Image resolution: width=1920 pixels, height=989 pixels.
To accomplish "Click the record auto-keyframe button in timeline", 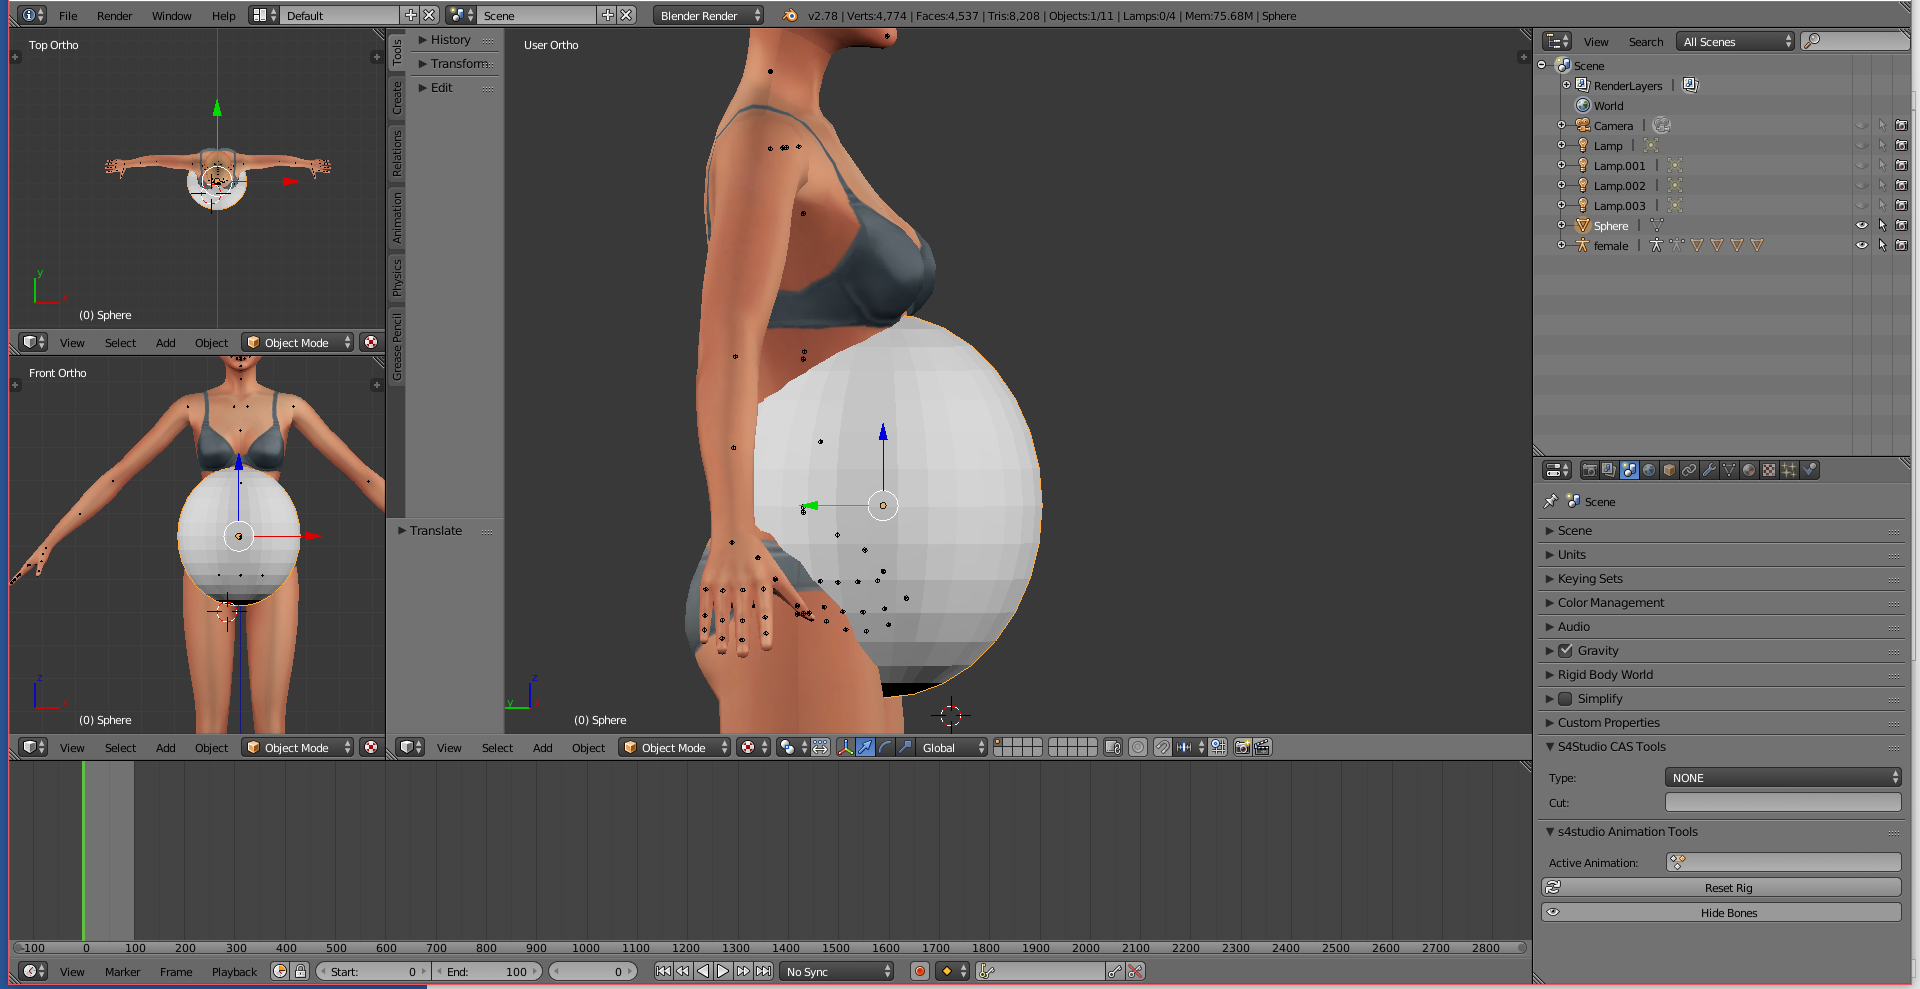I will coord(920,971).
